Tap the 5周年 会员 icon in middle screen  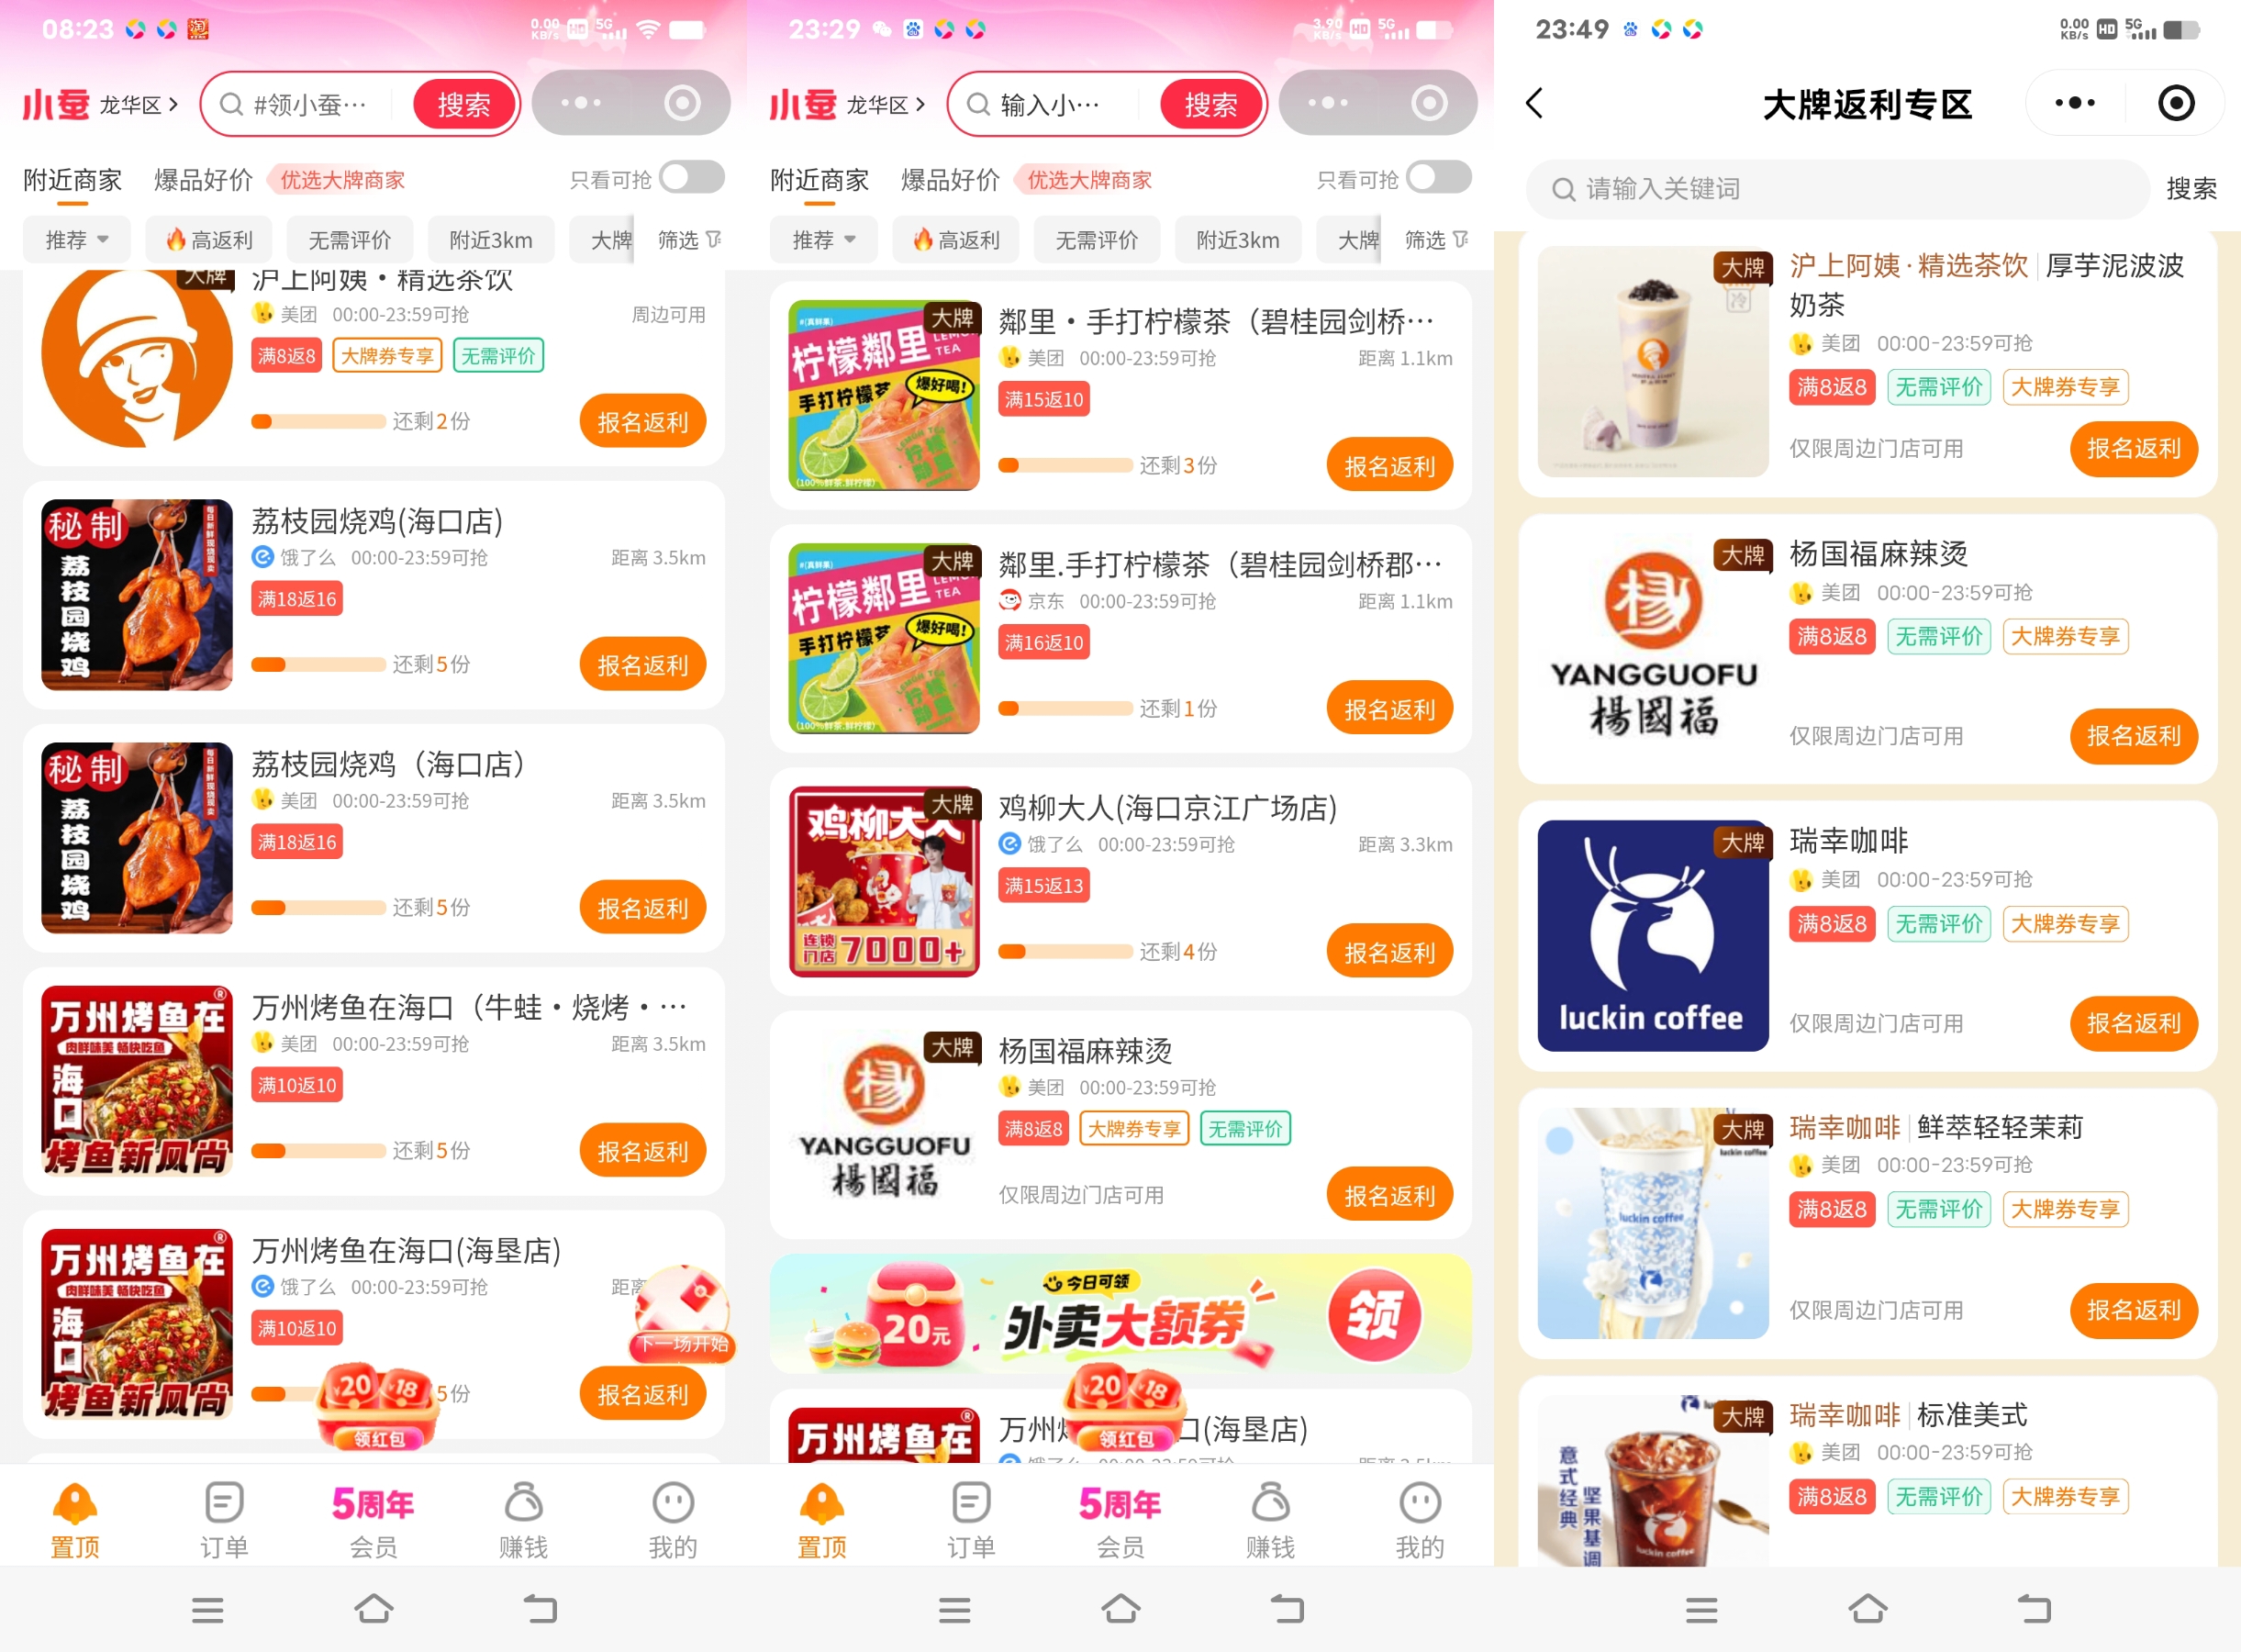click(x=1120, y=1519)
